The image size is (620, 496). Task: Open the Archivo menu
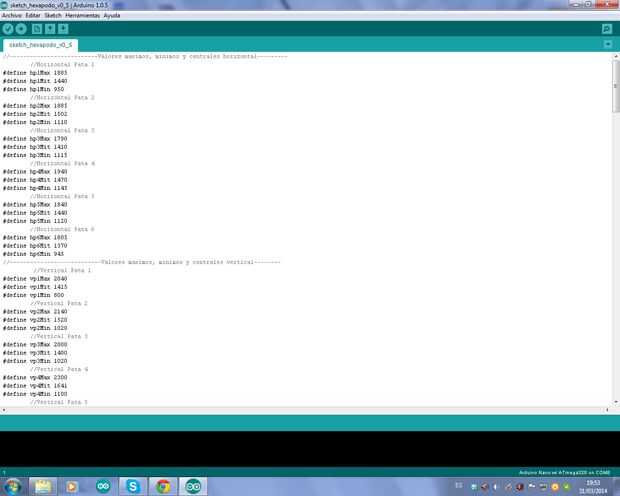point(11,15)
